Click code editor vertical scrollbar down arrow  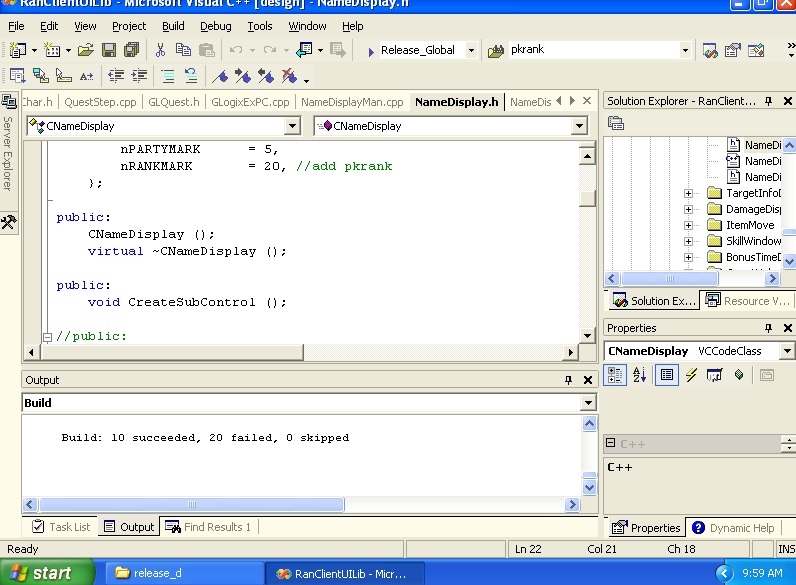(x=587, y=336)
